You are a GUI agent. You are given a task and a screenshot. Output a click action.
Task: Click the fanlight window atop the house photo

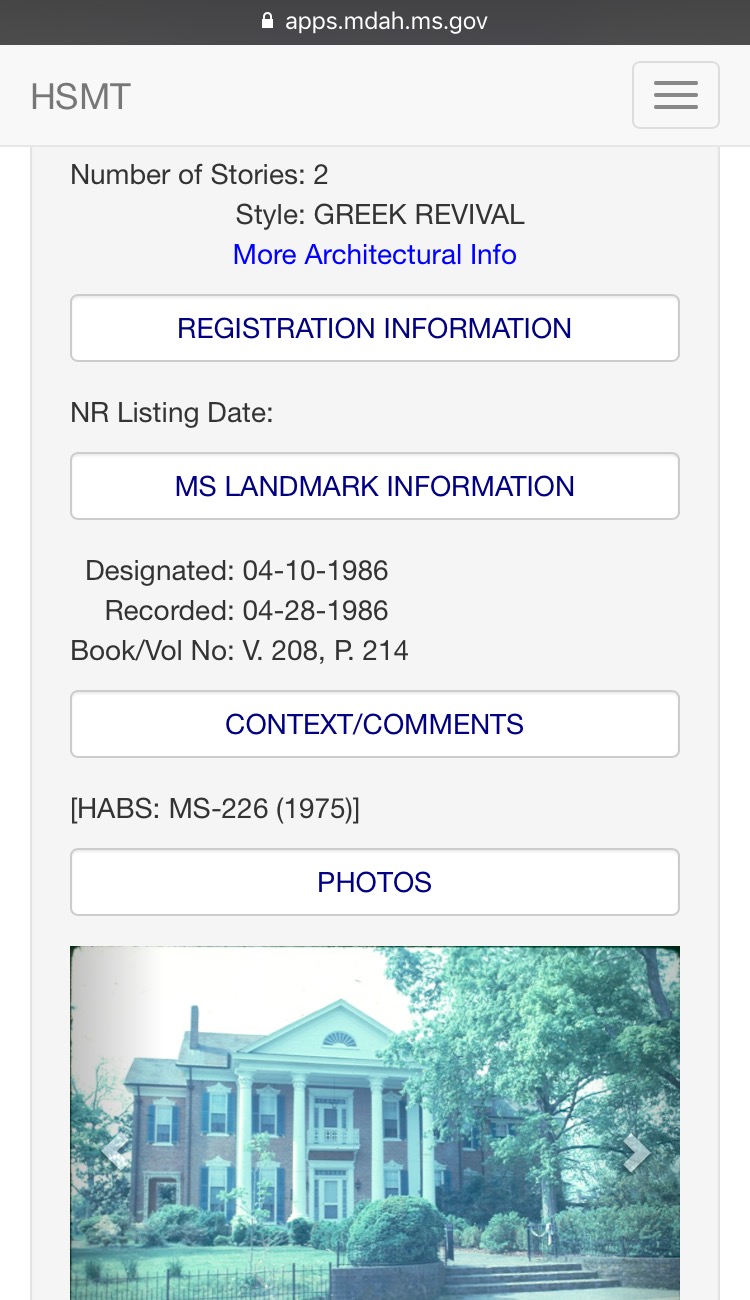click(340, 1040)
